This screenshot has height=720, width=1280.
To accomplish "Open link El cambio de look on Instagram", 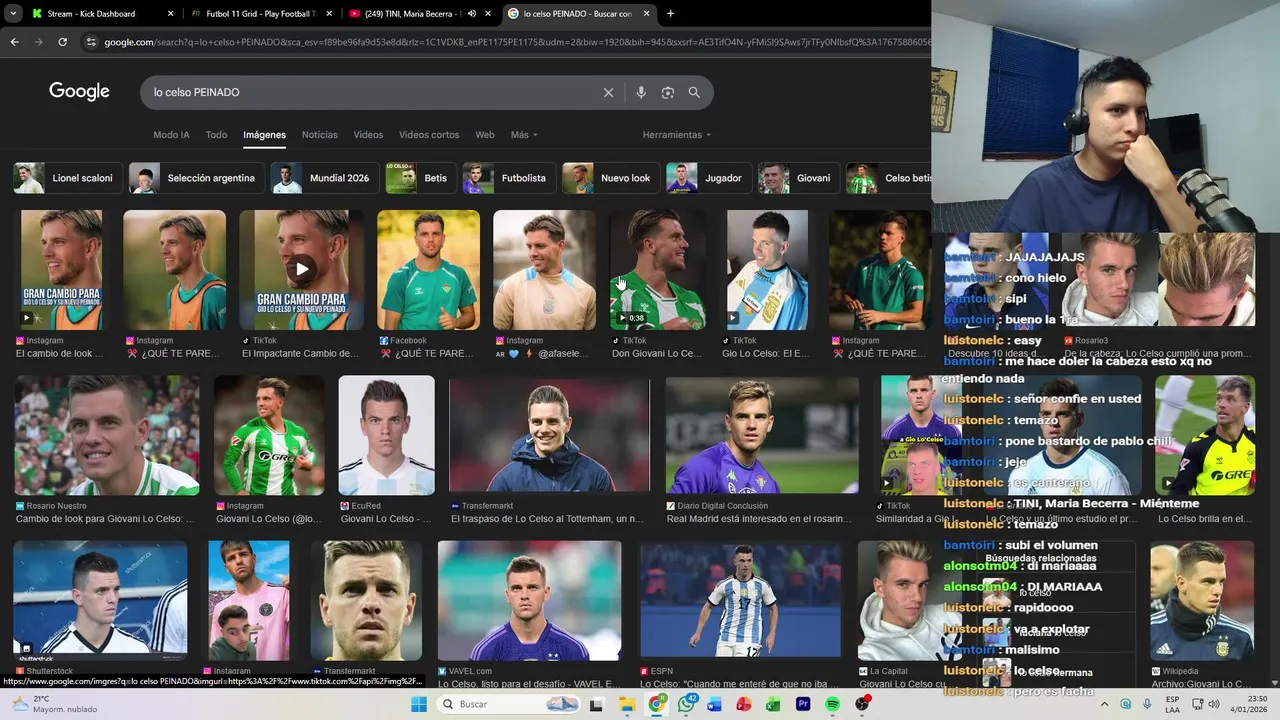I will pos(60,353).
